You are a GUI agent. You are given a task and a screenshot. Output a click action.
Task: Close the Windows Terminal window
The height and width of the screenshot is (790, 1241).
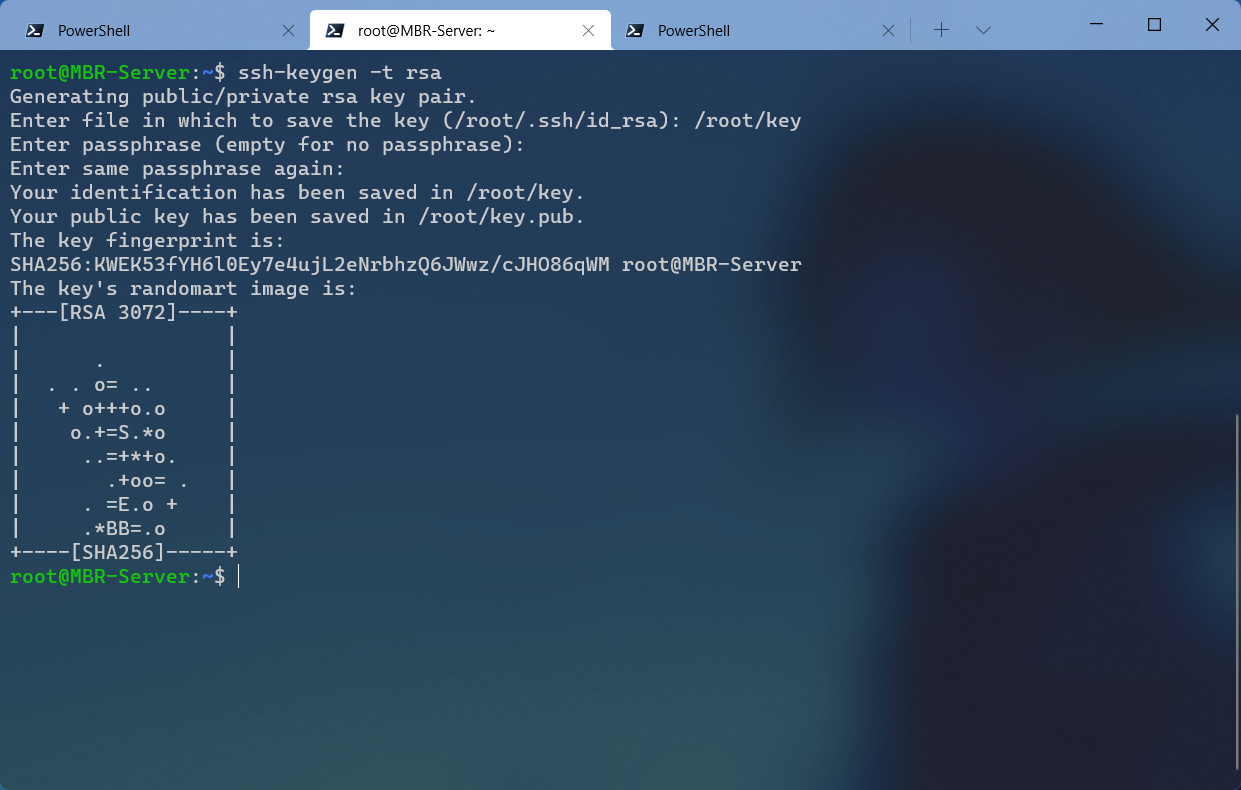pos(1212,25)
